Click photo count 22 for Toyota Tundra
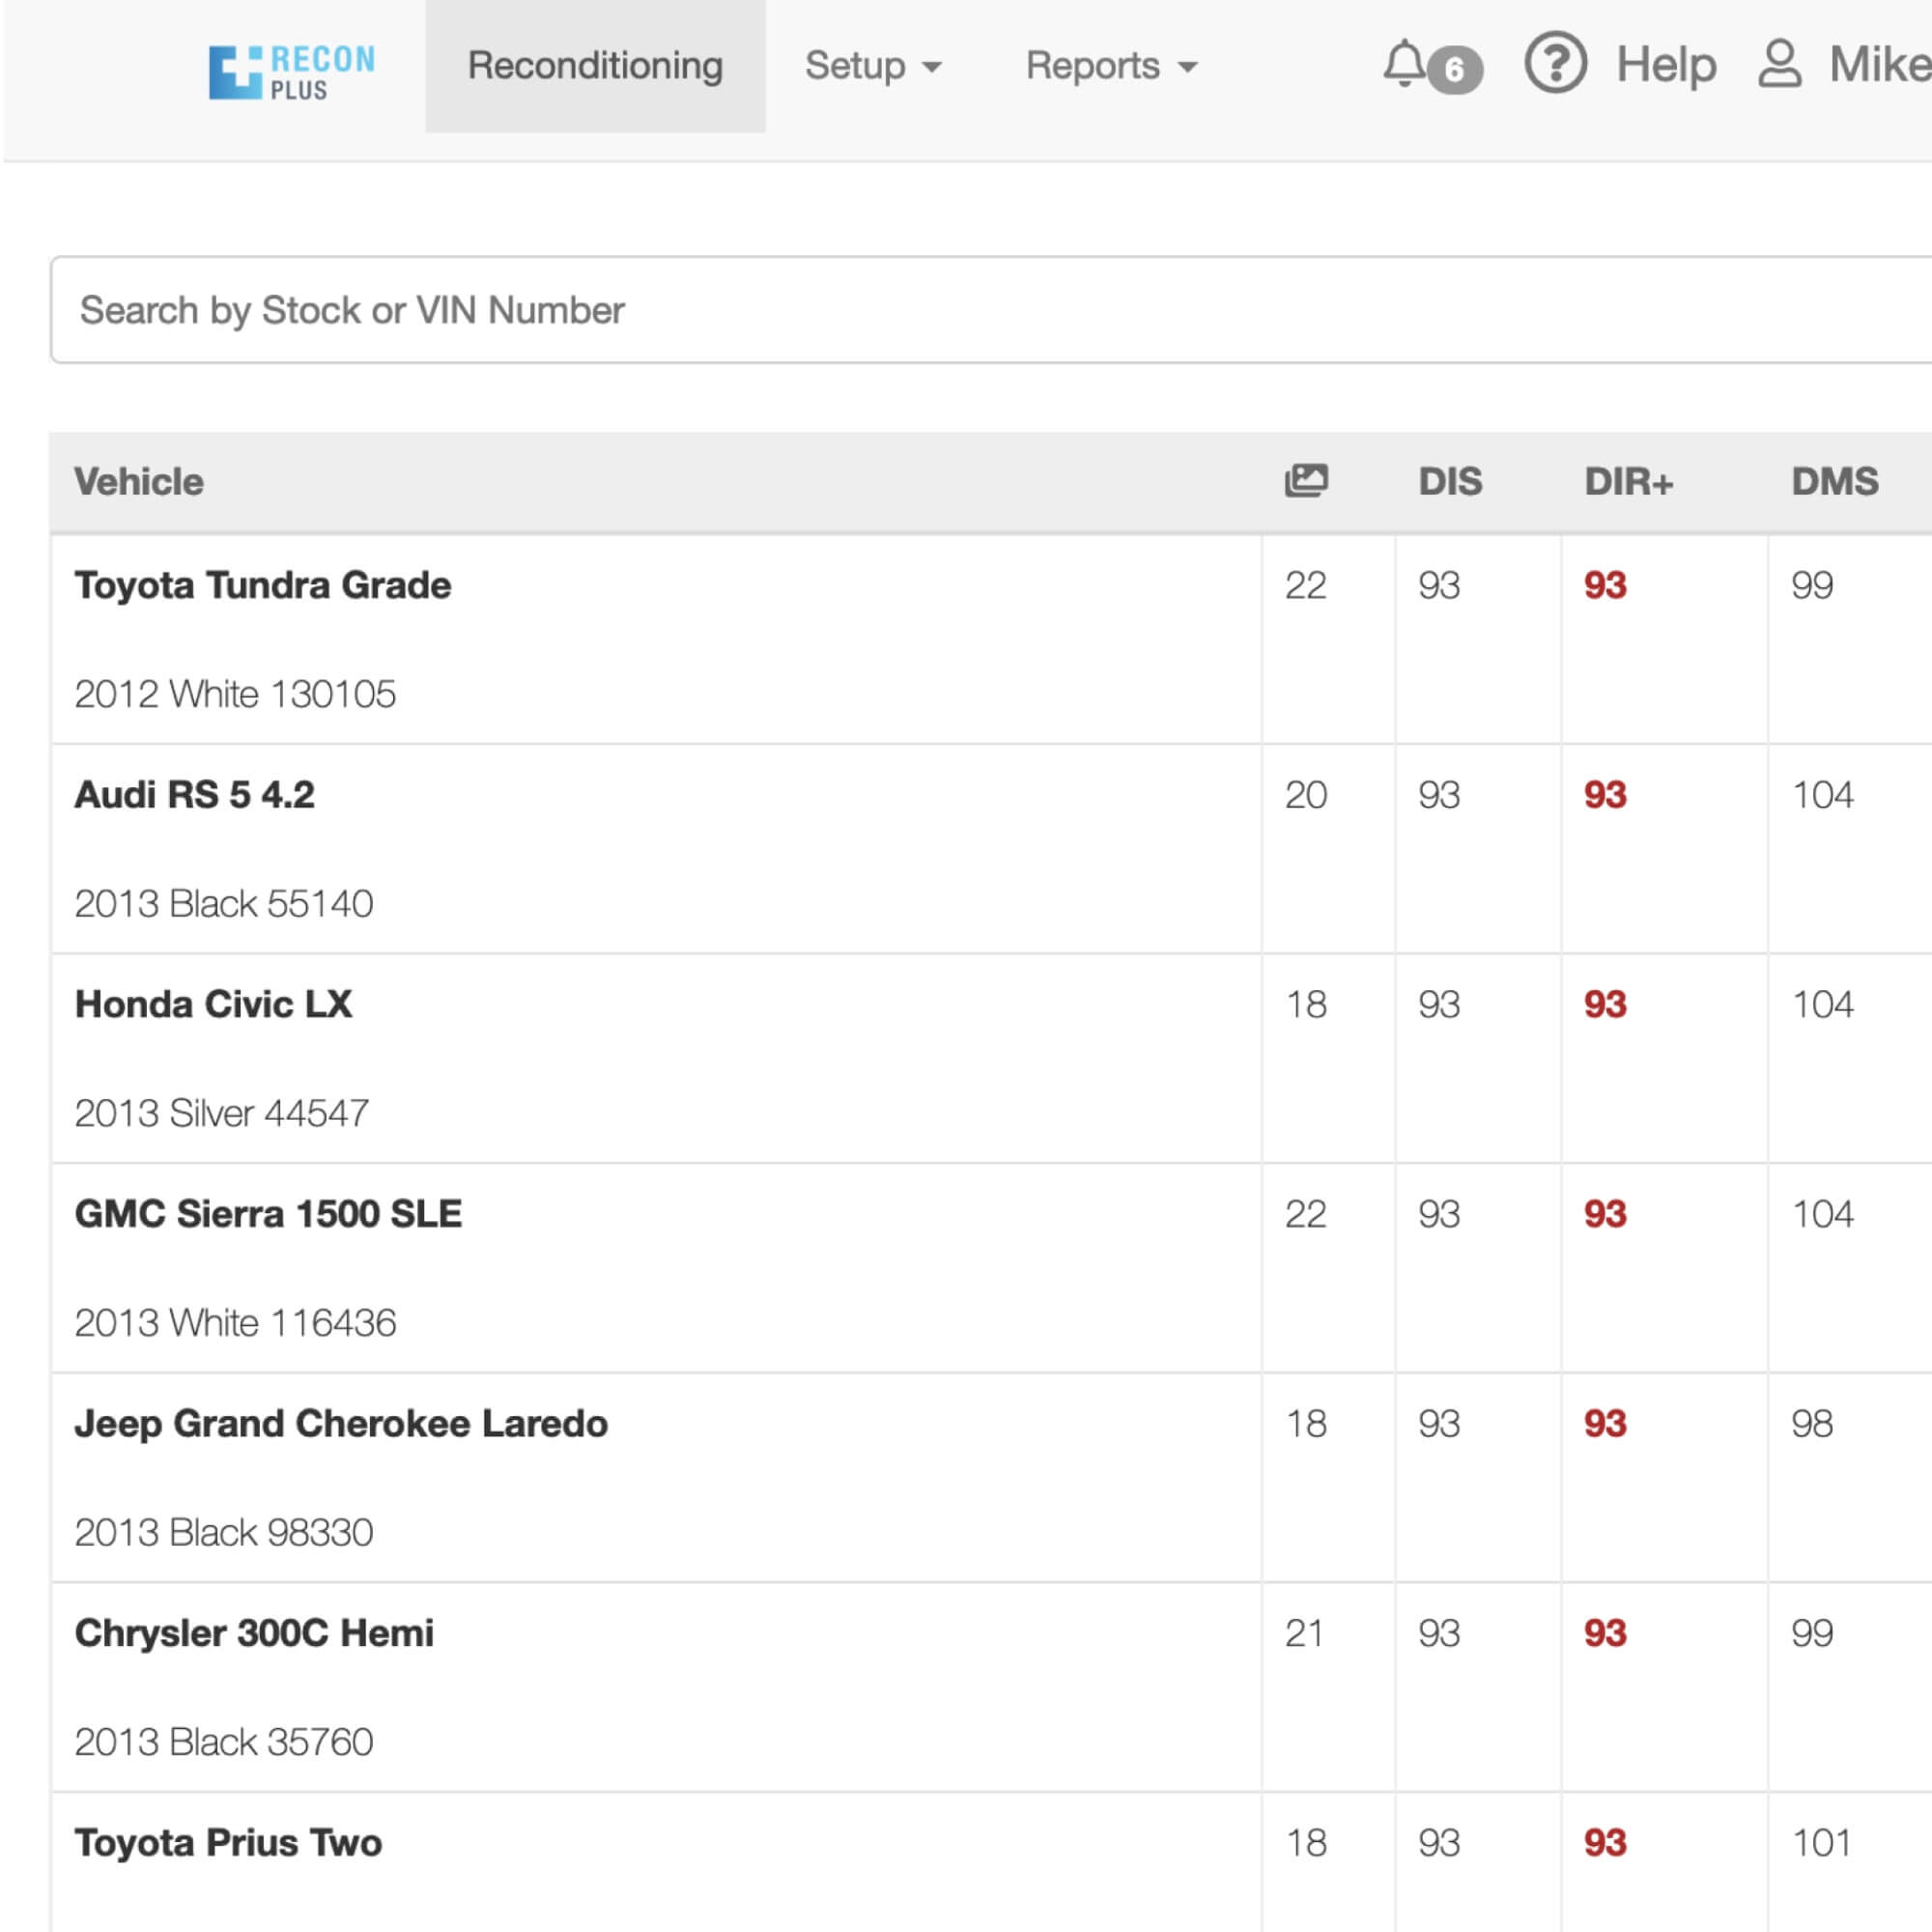The height and width of the screenshot is (1932, 1932). pyautogui.click(x=1305, y=585)
